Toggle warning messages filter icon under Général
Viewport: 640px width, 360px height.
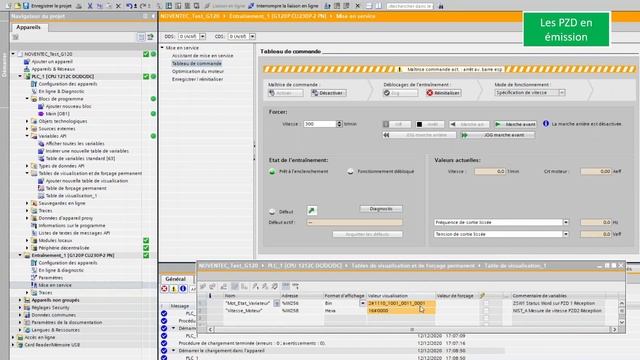[174, 289]
